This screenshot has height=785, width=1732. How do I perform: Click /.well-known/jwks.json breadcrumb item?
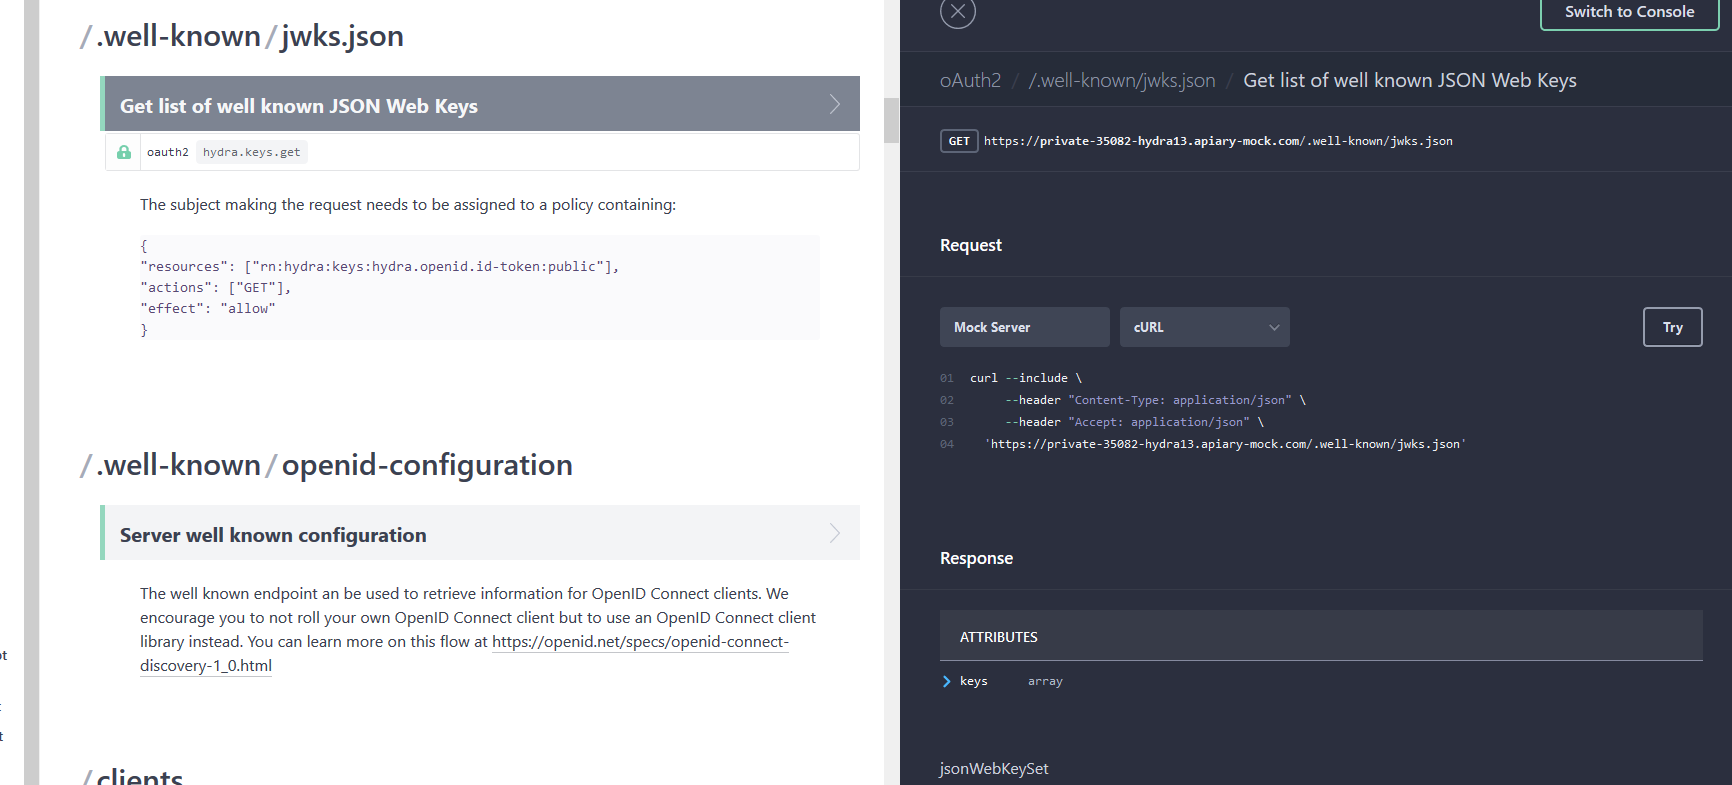point(1122,80)
